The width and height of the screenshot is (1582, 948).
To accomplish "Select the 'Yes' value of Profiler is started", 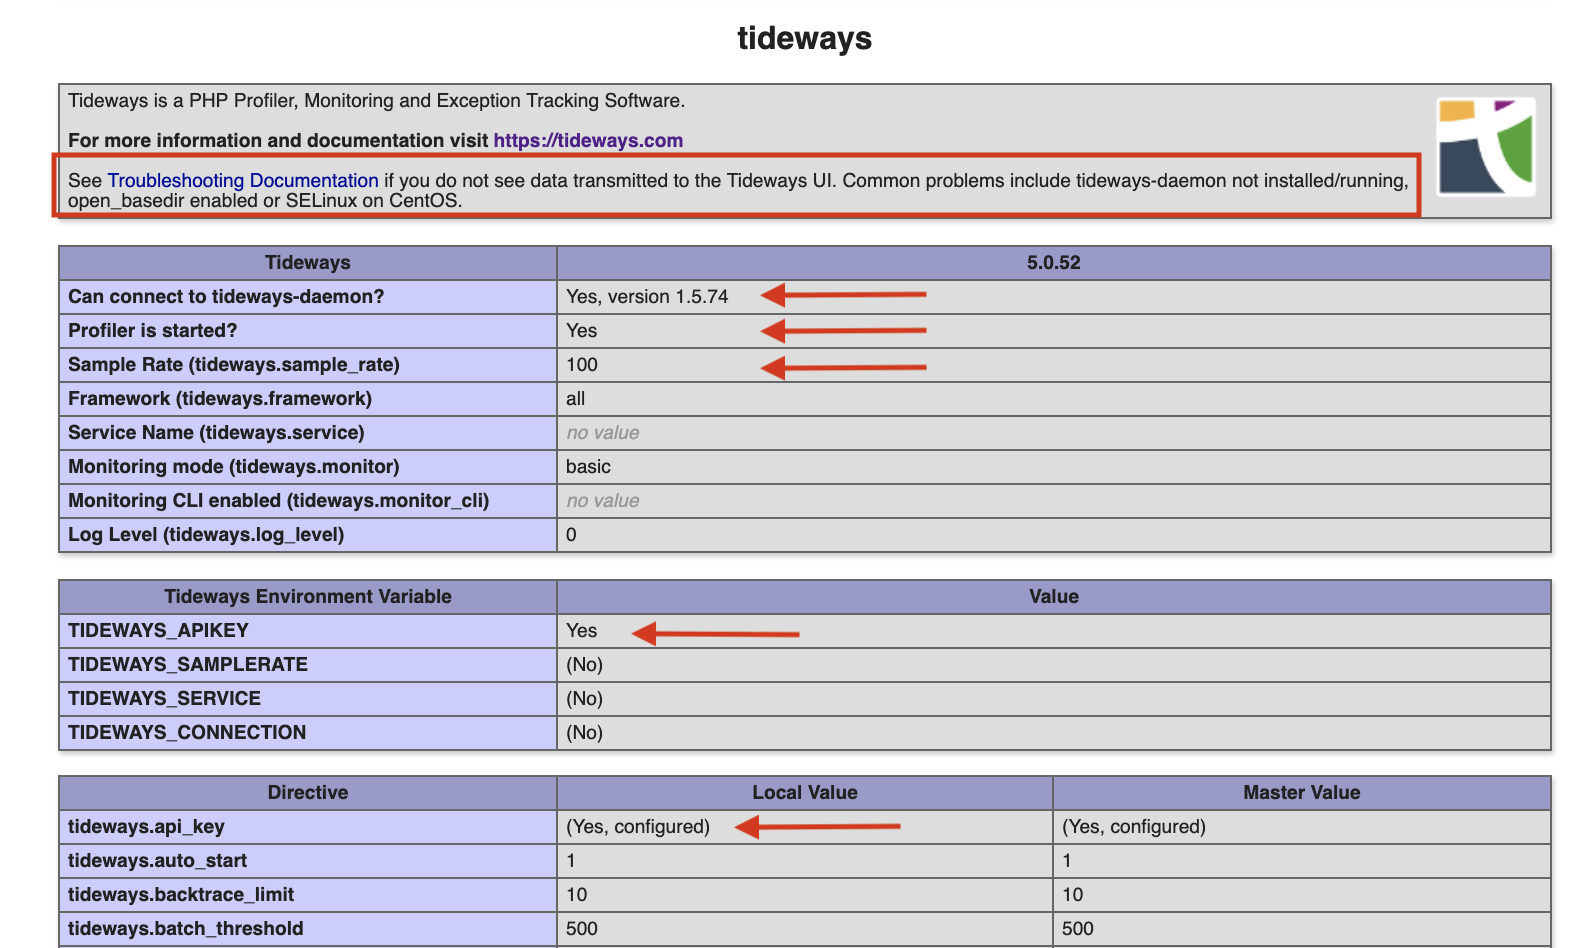I will (581, 331).
